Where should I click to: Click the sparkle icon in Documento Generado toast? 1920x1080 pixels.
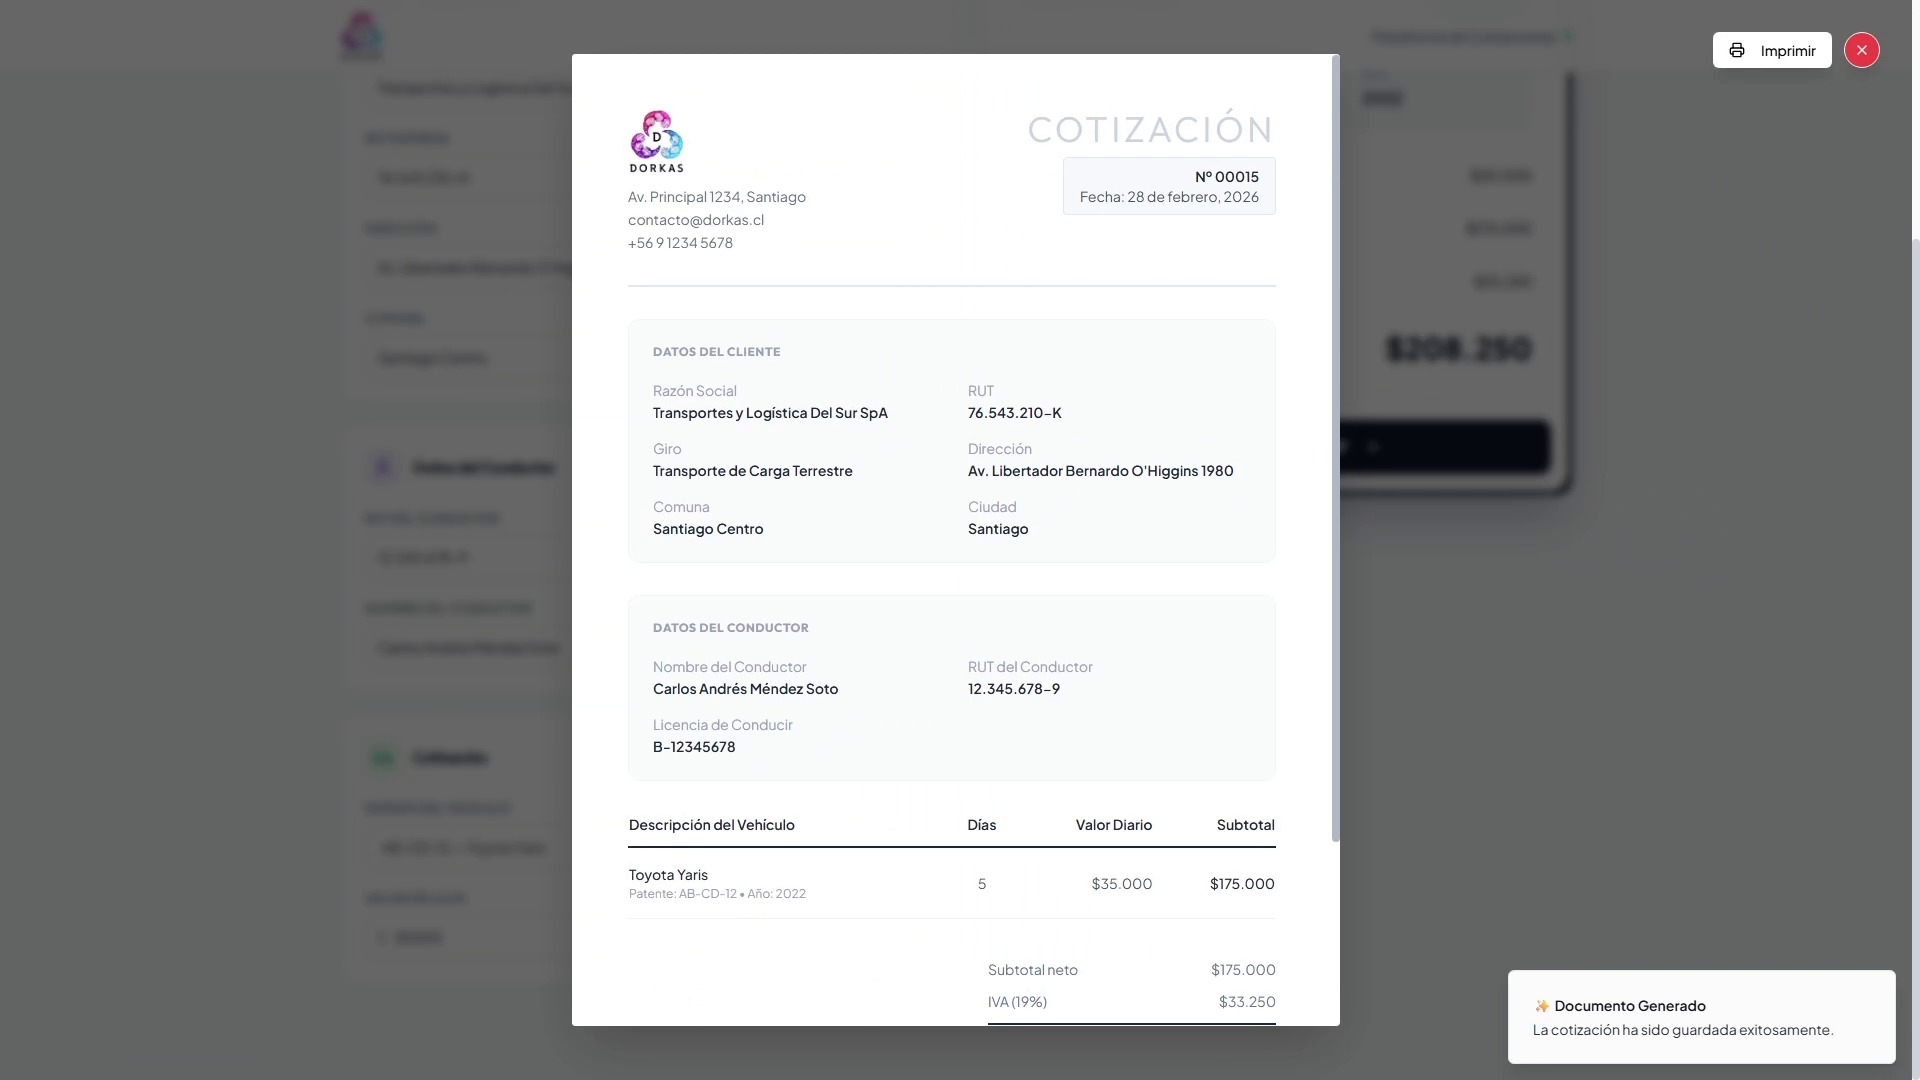[x=1541, y=1006]
